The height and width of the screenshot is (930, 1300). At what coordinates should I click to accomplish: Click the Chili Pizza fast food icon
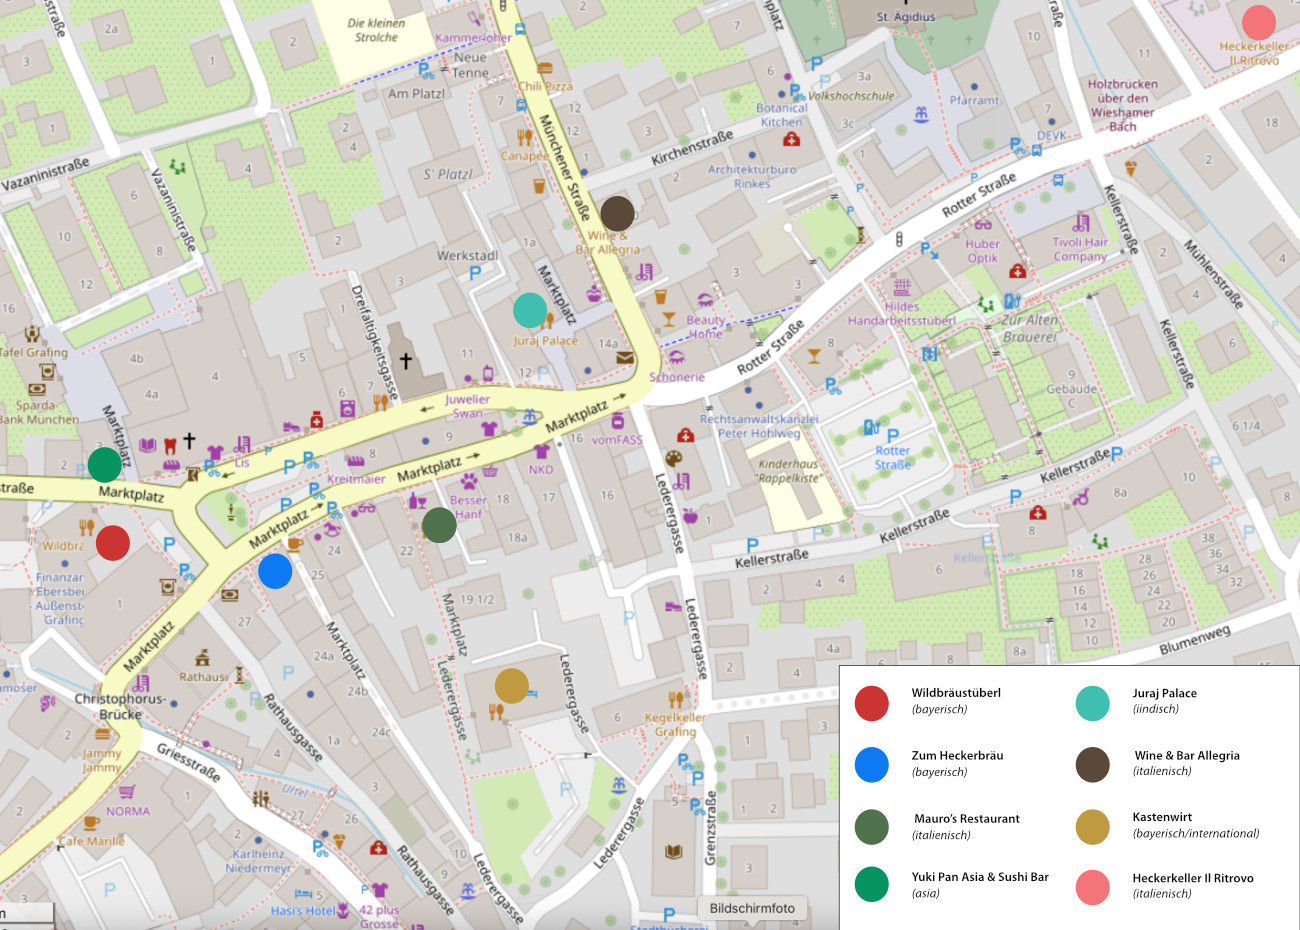545,69
